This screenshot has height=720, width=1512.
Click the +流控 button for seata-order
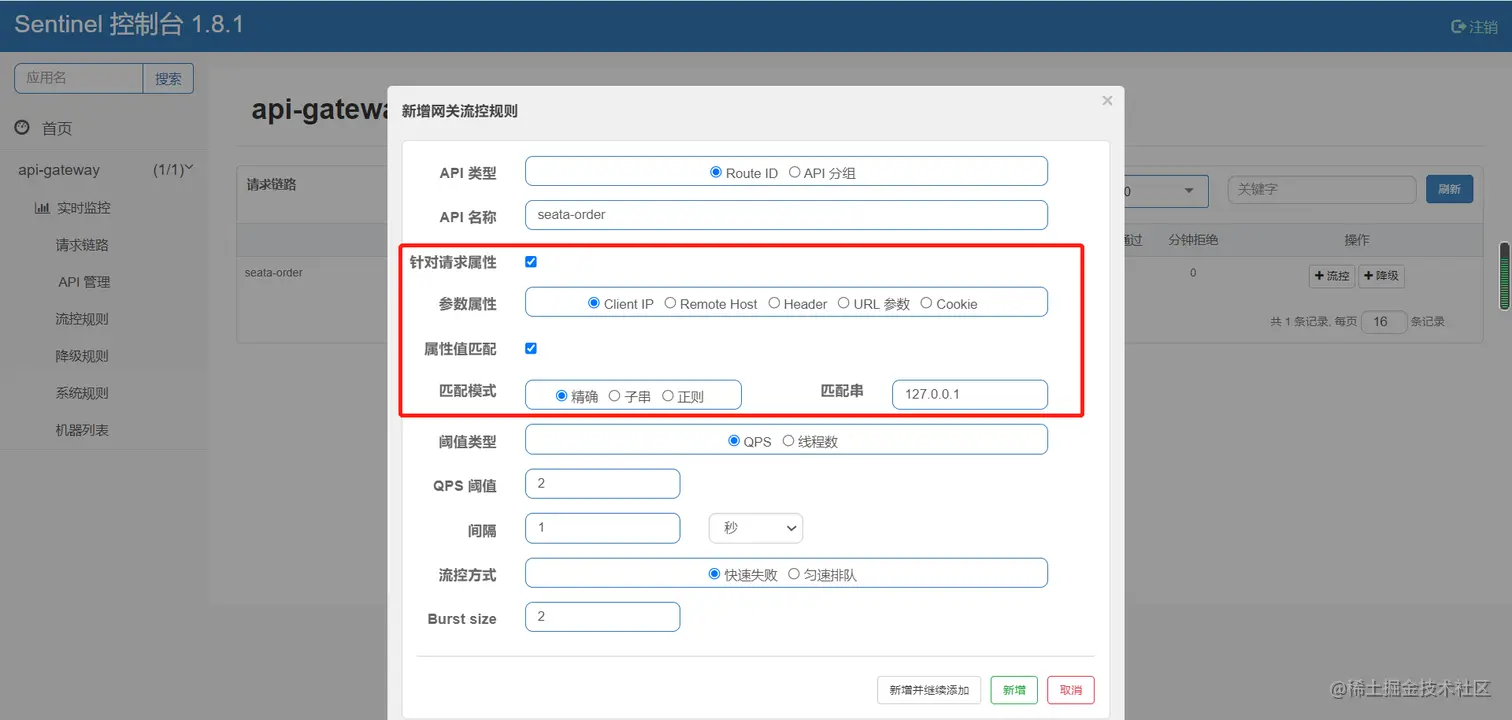[1332, 275]
